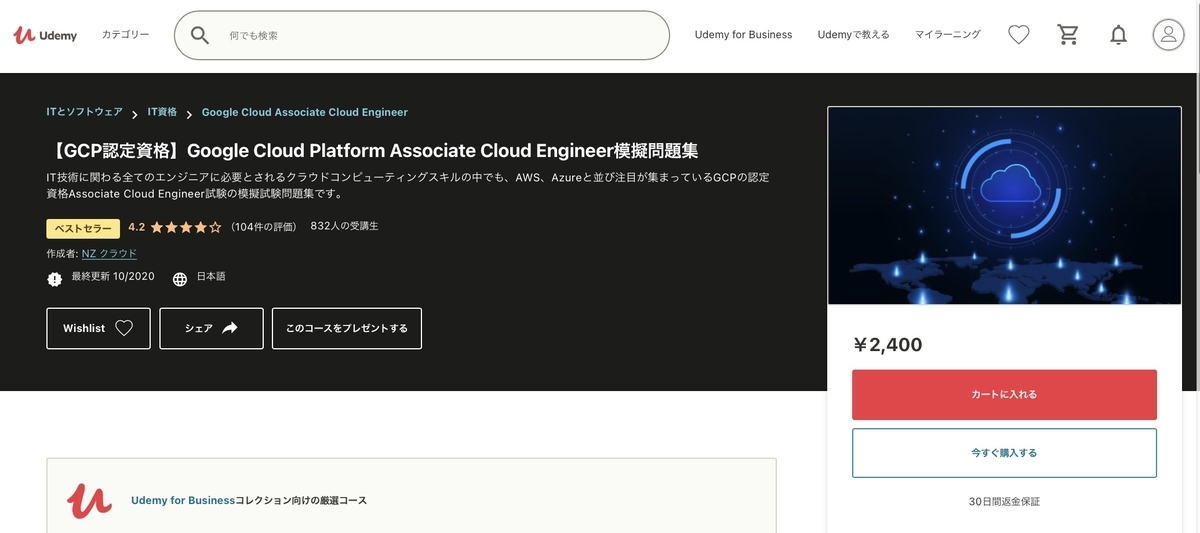Click (104件の評価) review count
The image size is (1200, 533).
click(264, 227)
